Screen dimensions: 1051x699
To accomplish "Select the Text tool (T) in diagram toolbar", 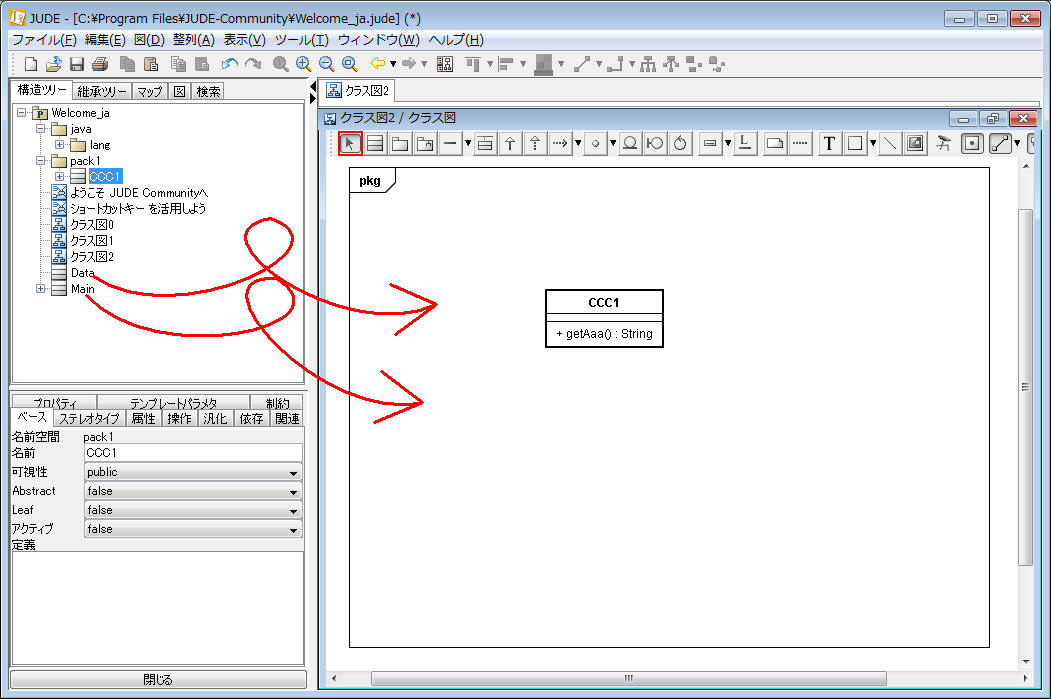I will coord(829,143).
